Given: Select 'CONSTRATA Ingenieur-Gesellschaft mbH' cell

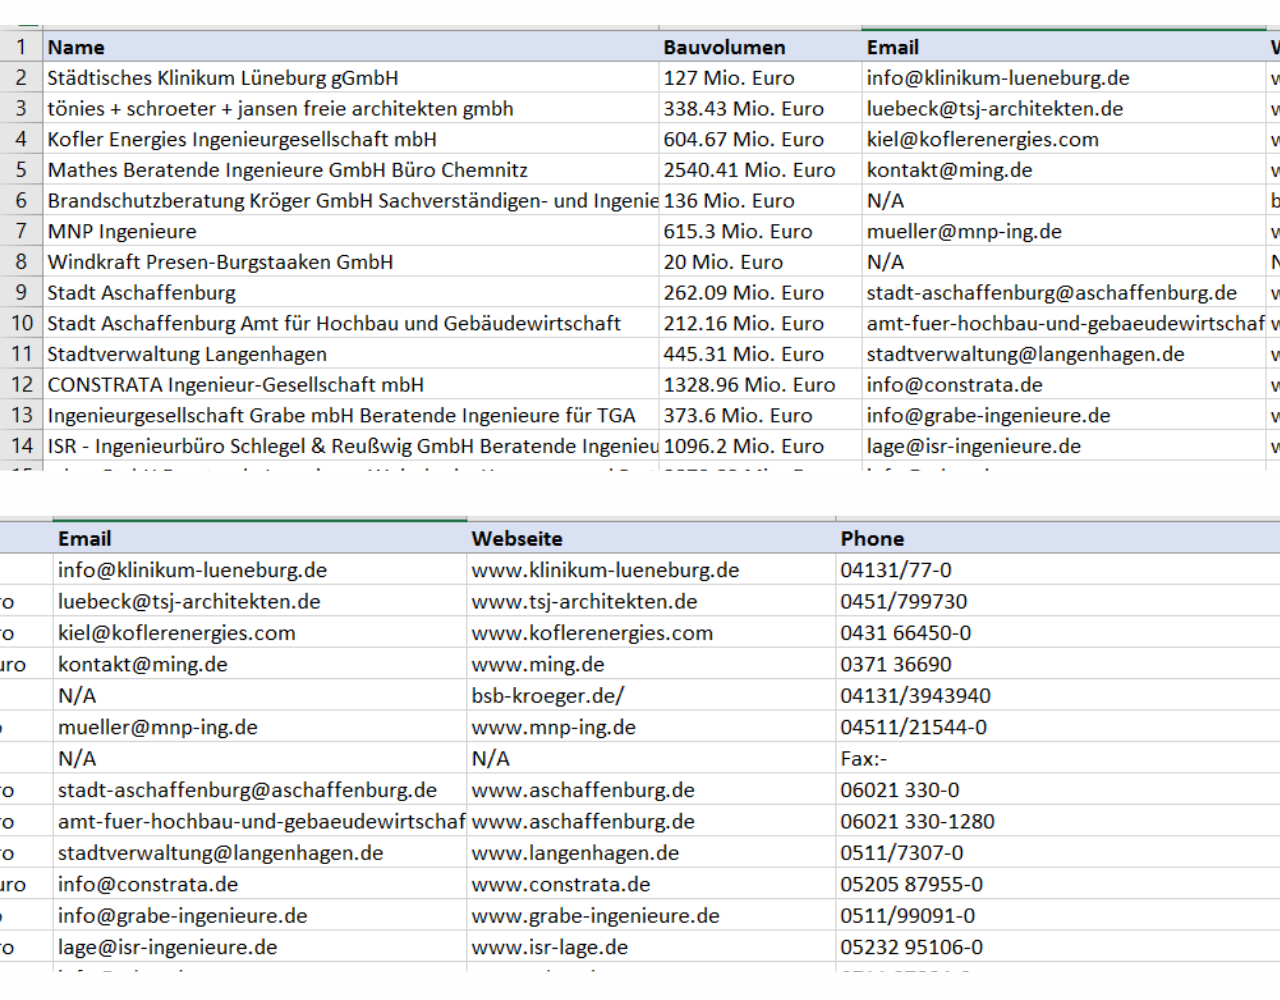Looking at the screenshot, I should pyautogui.click(x=351, y=385).
